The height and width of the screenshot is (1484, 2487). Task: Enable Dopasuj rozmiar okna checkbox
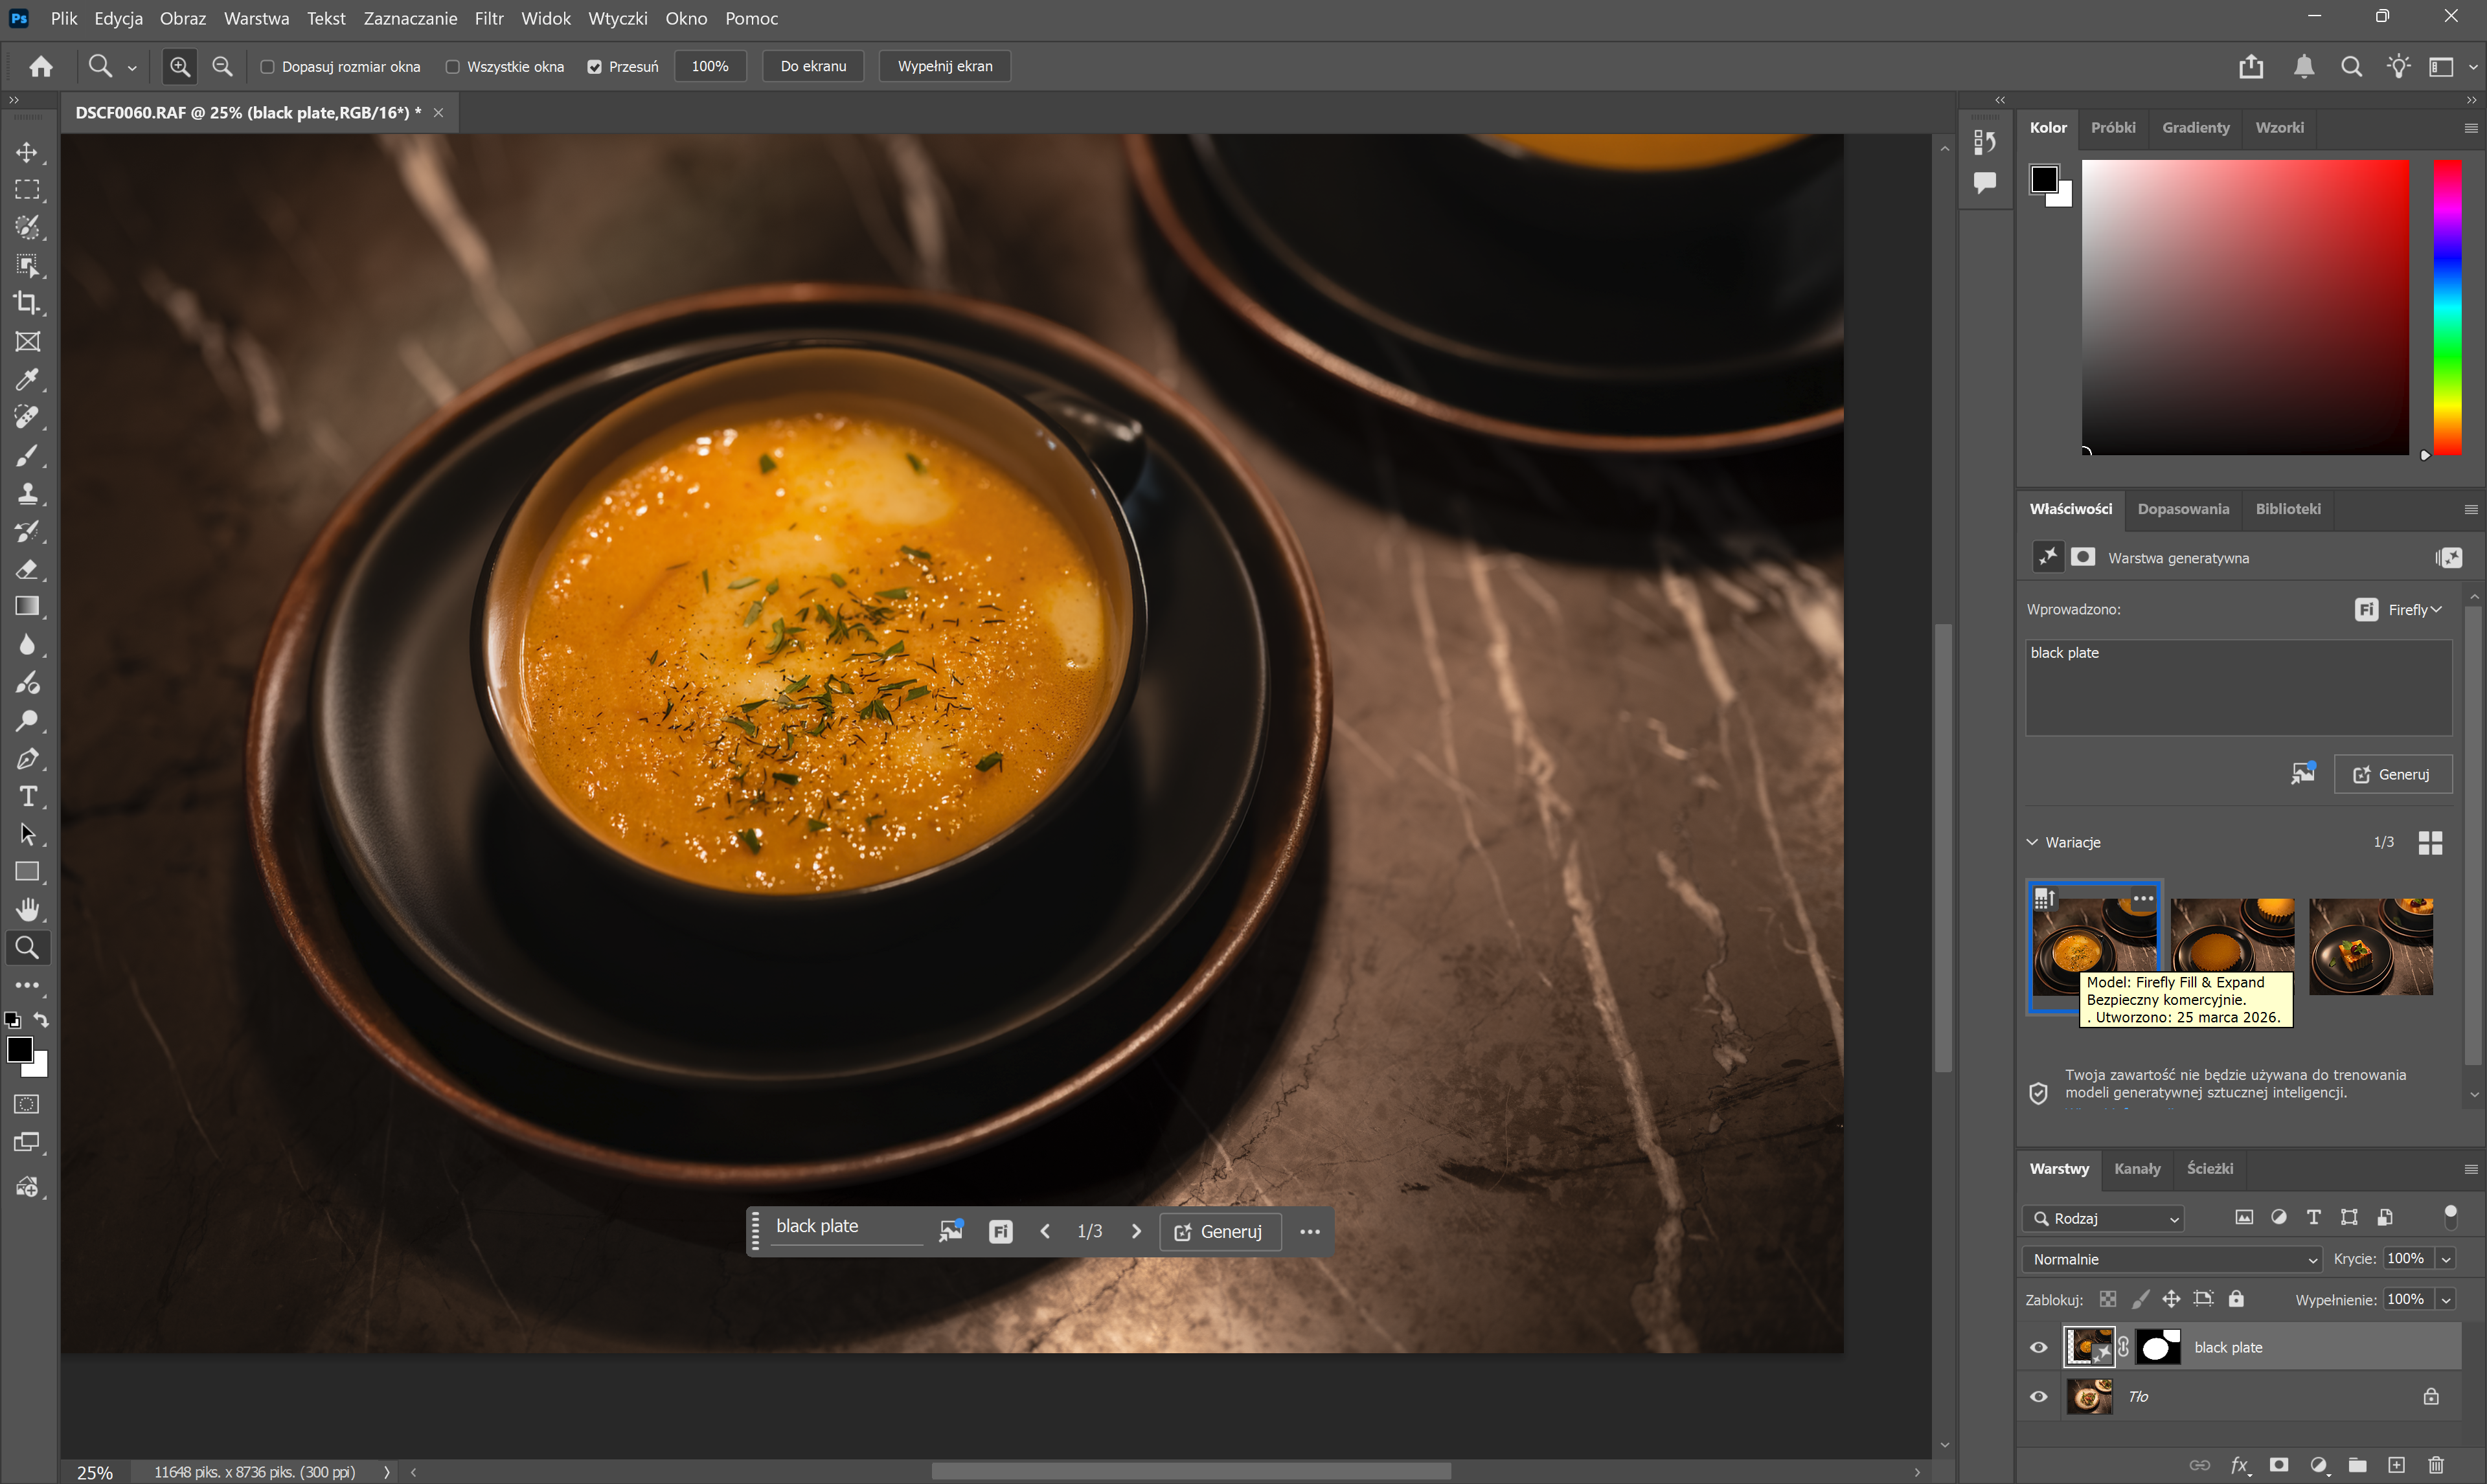(x=267, y=67)
